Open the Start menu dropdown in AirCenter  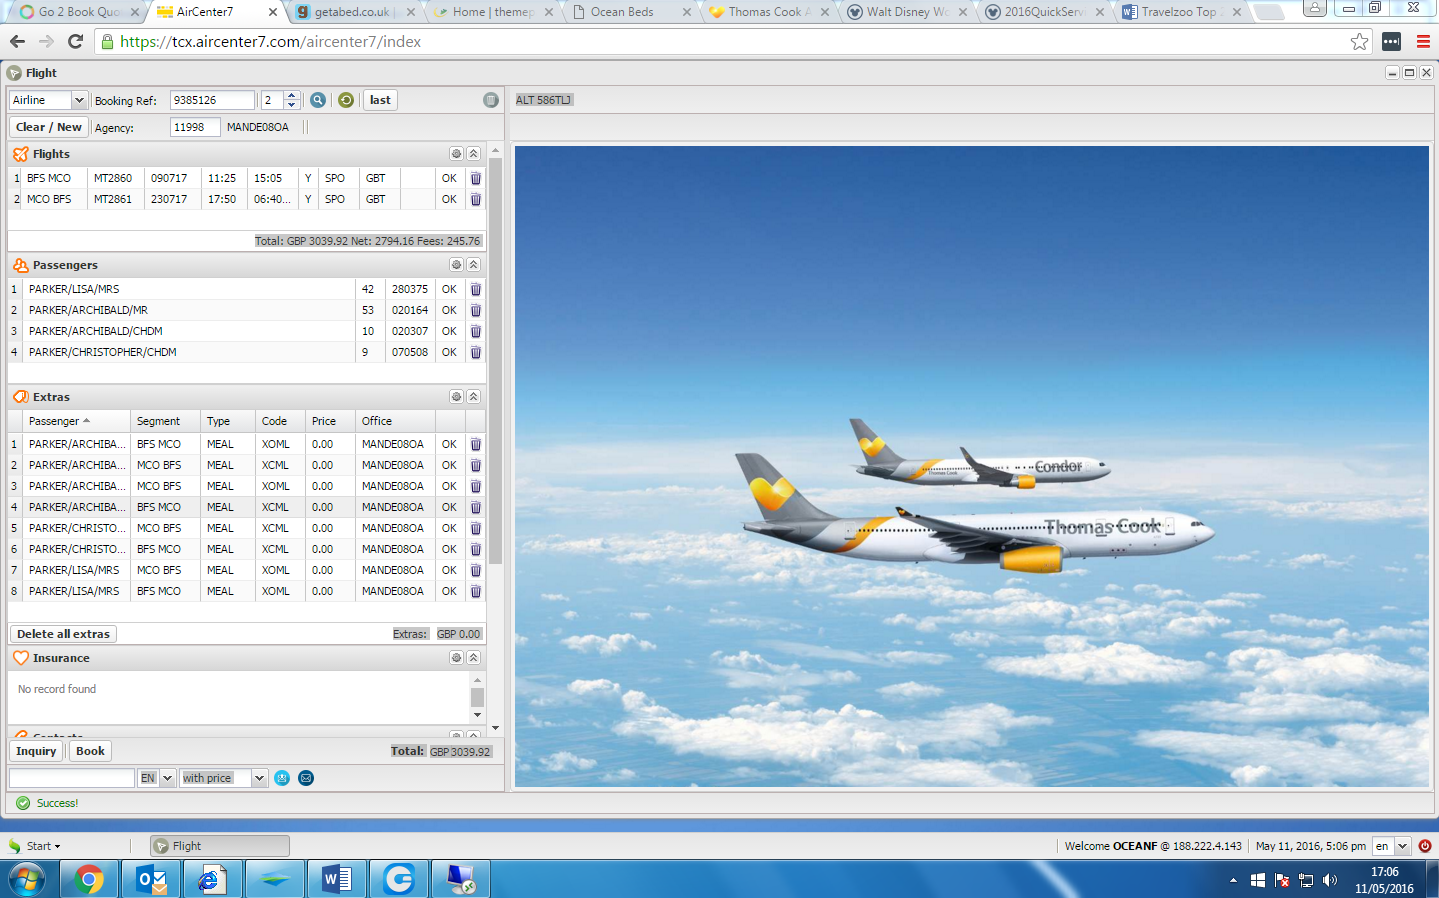[x=36, y=846]
